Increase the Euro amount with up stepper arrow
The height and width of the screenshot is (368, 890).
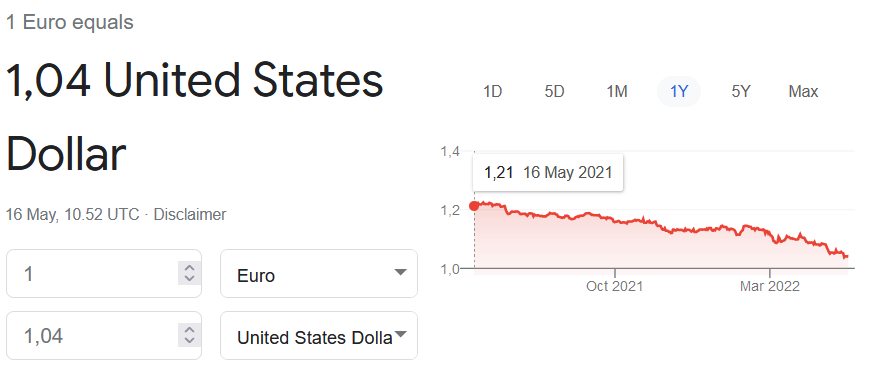pos(190,268)
